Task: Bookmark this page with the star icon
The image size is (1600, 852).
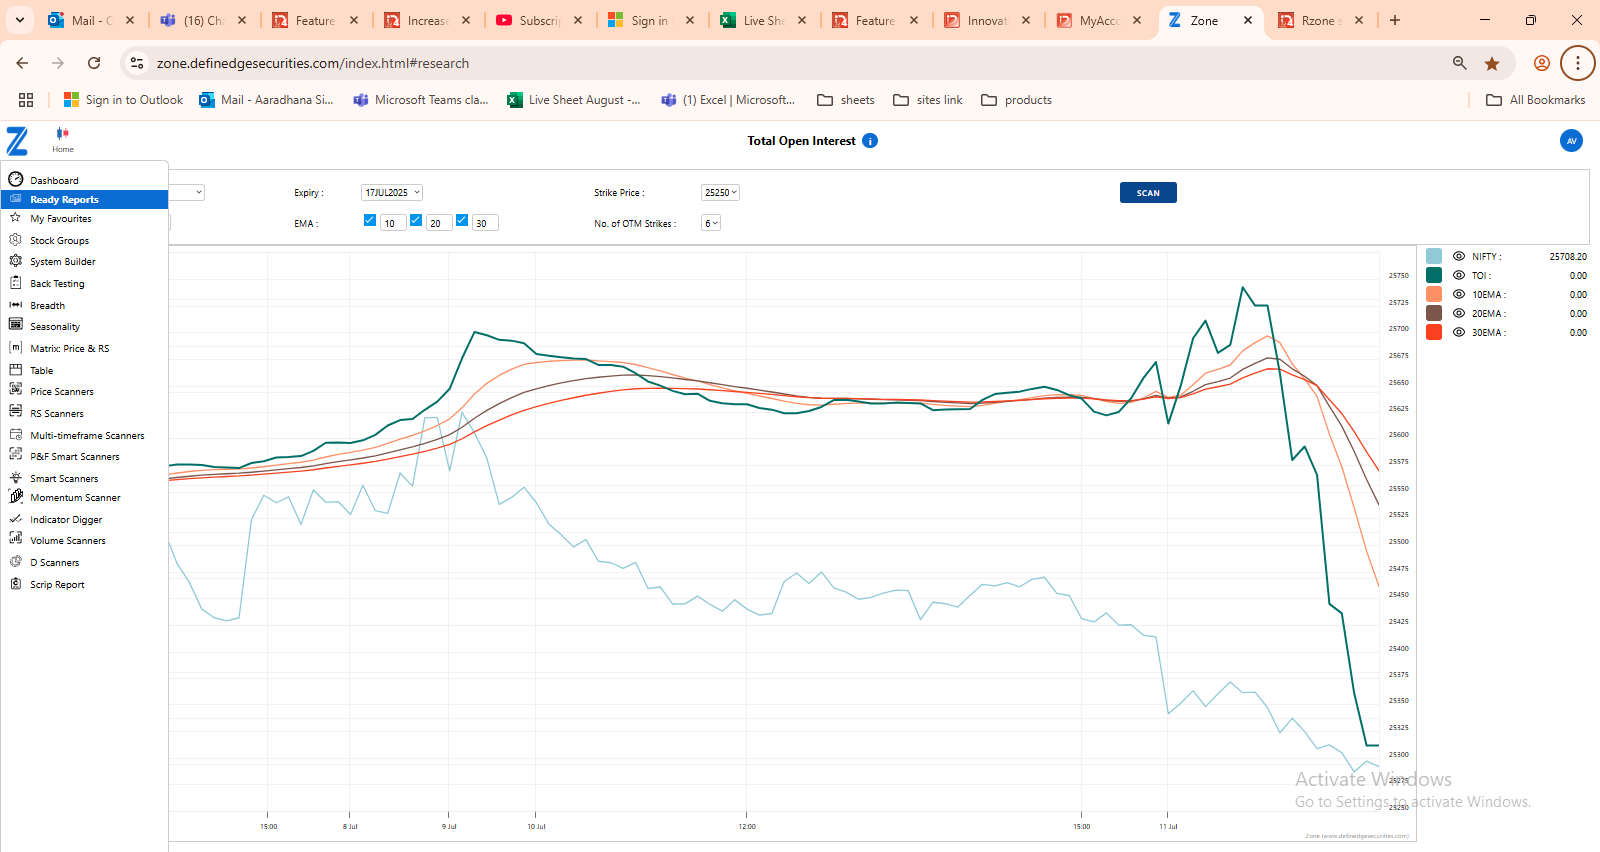Action: [1492, 63]
